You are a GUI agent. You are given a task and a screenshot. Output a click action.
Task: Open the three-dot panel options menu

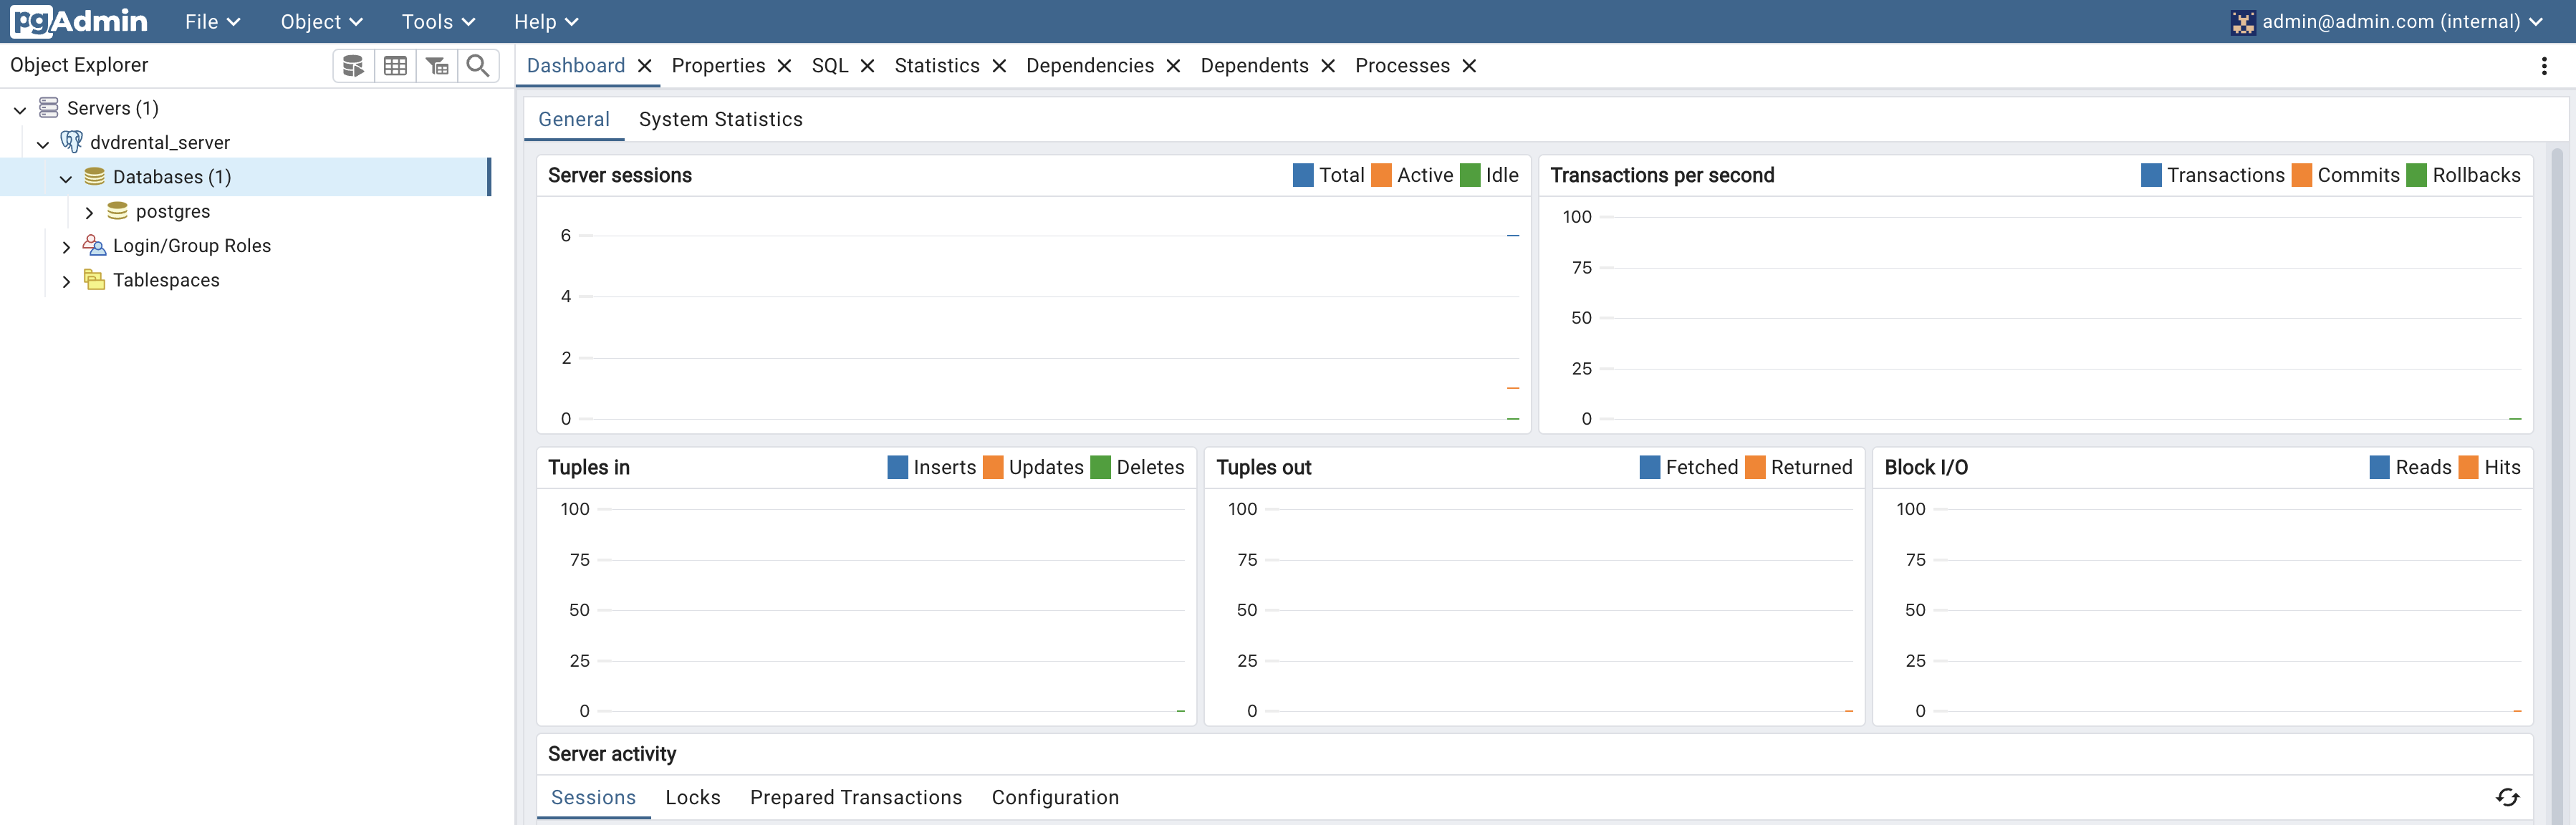[x=2544, y=66]
